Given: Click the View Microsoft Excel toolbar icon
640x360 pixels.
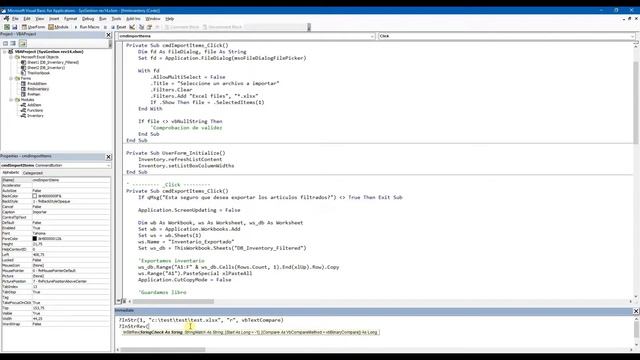Looking at the screenshot, I should coord(7,27).
